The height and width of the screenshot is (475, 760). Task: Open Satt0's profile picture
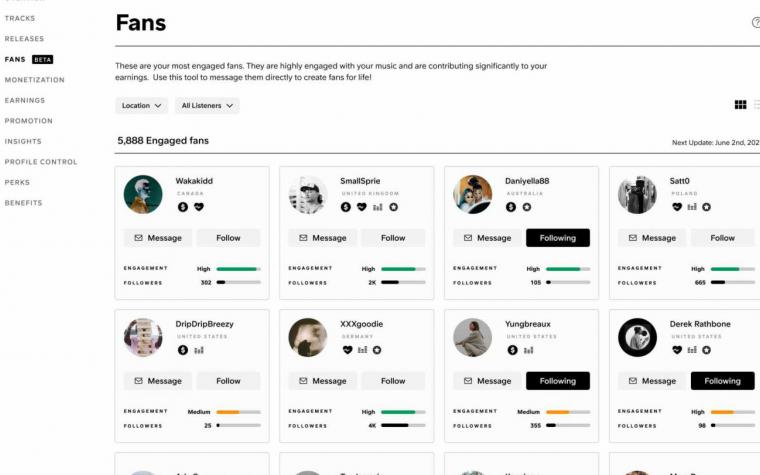click(637, 194)
